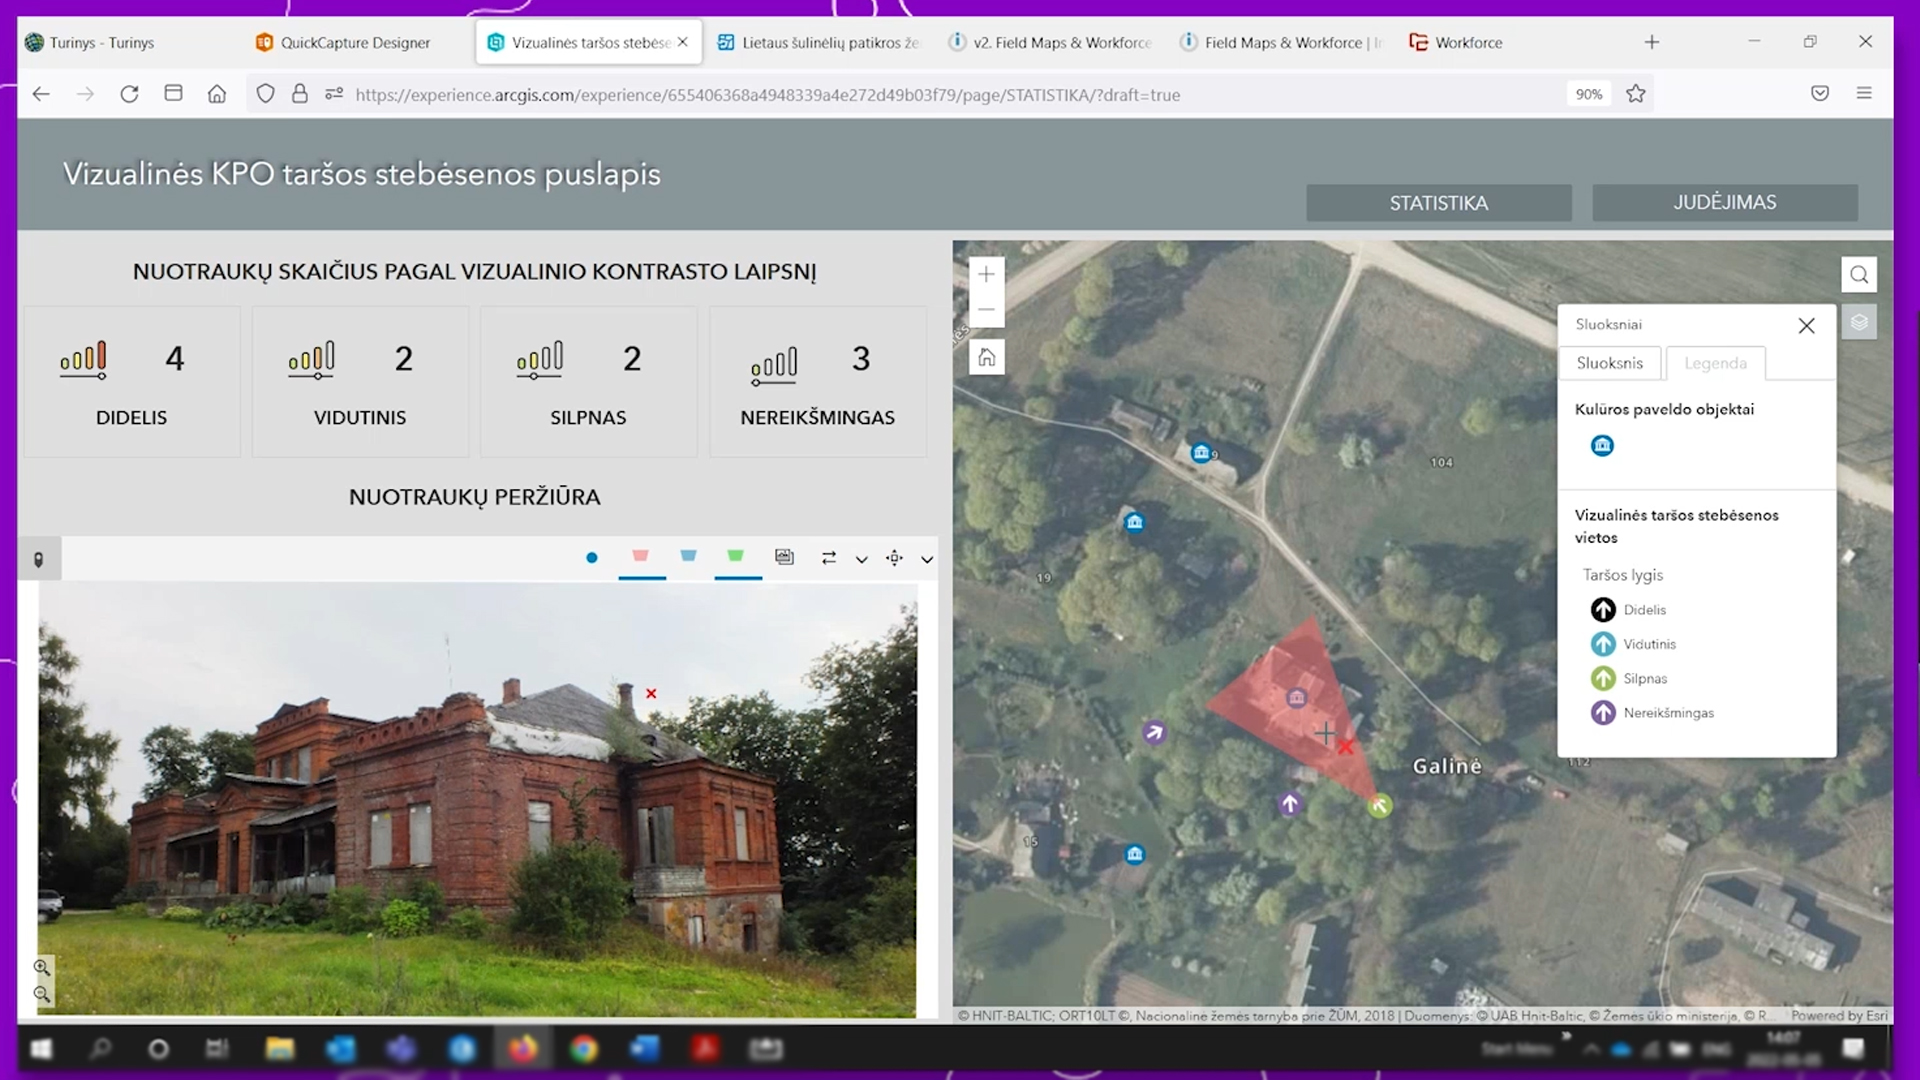The height and width of the screenshot is (1080, 1920).
Task: Switch to the Sluoksnis tab
Action: (x=1609, y=363)
